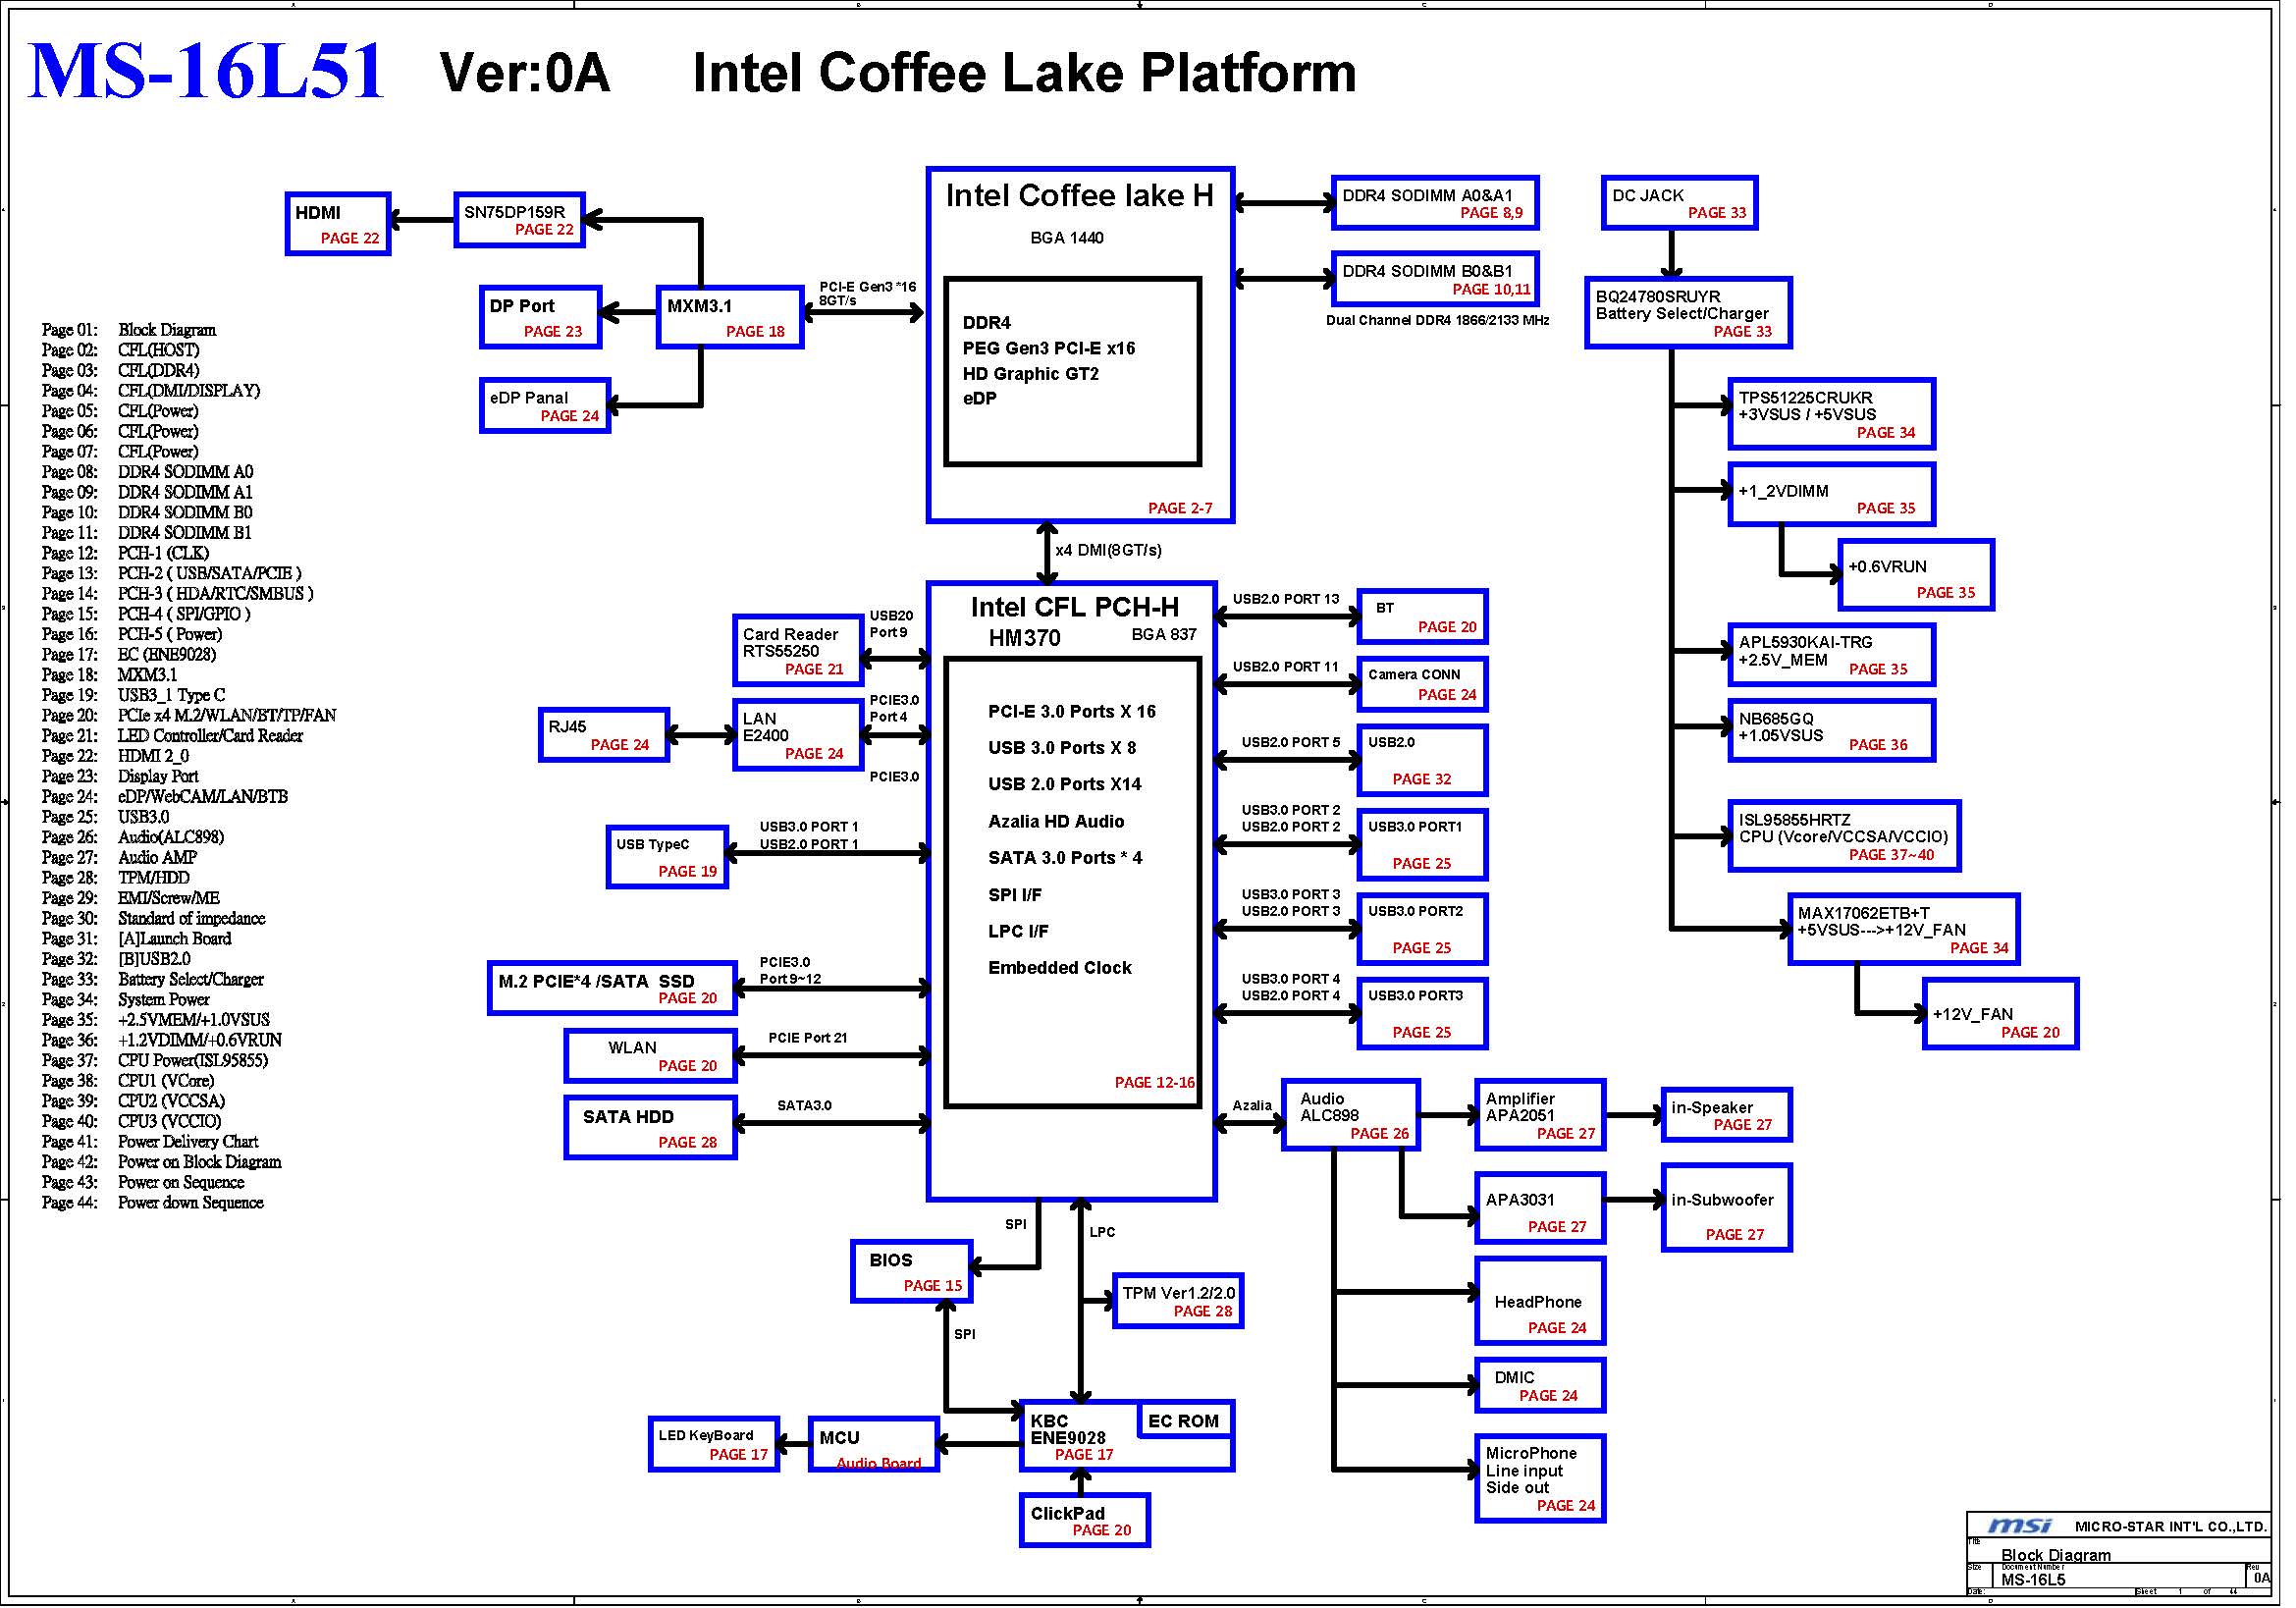Image resolution: width=2296 pixels, height=1608 pixels.
Task: Select the PEG Gen3 PCI-E x16 line
Action: (x=1049, y=348)
